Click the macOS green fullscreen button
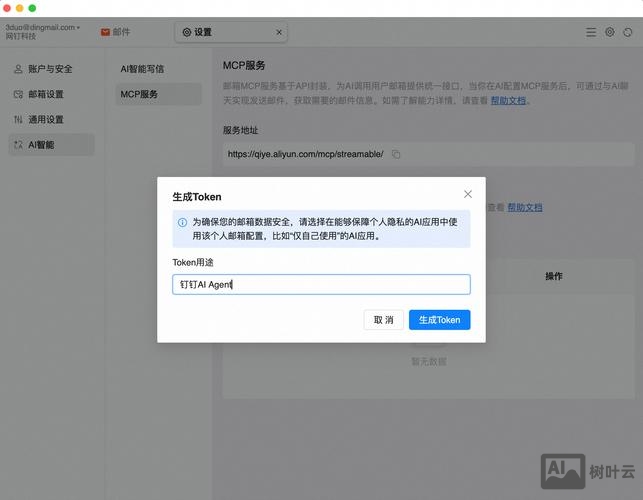This screenshot has height=500, width=643. pyautogui.click(x=32, y=8)
